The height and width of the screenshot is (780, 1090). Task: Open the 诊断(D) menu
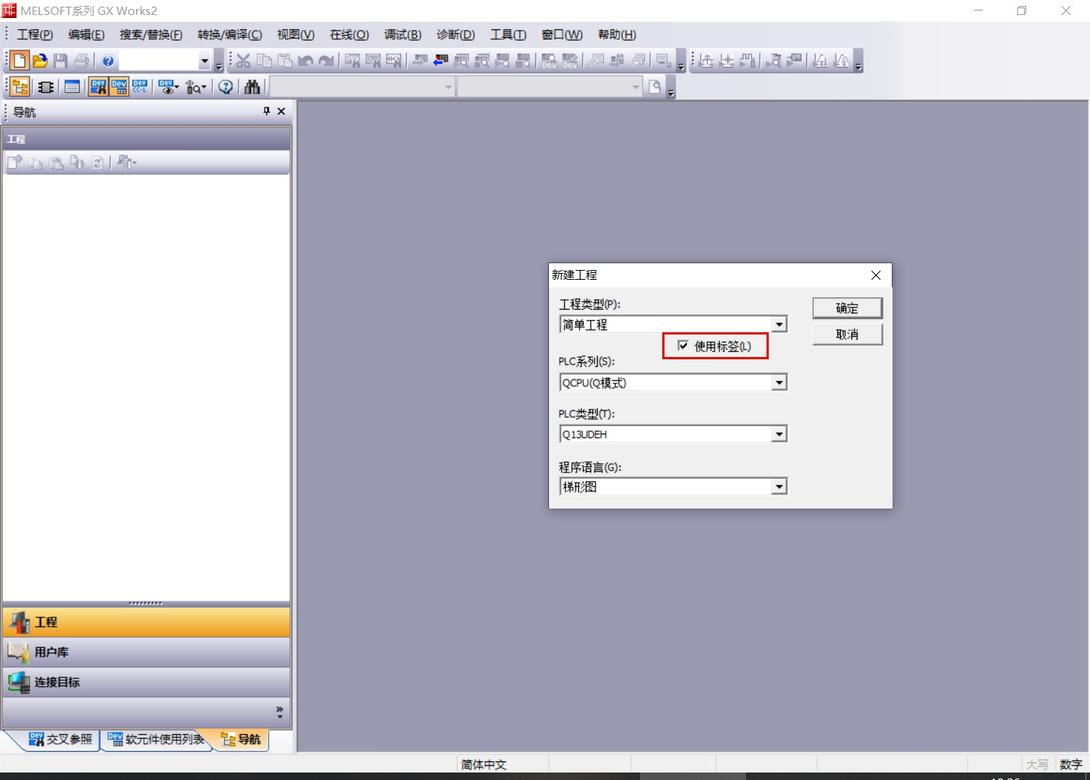pos(455,35)
